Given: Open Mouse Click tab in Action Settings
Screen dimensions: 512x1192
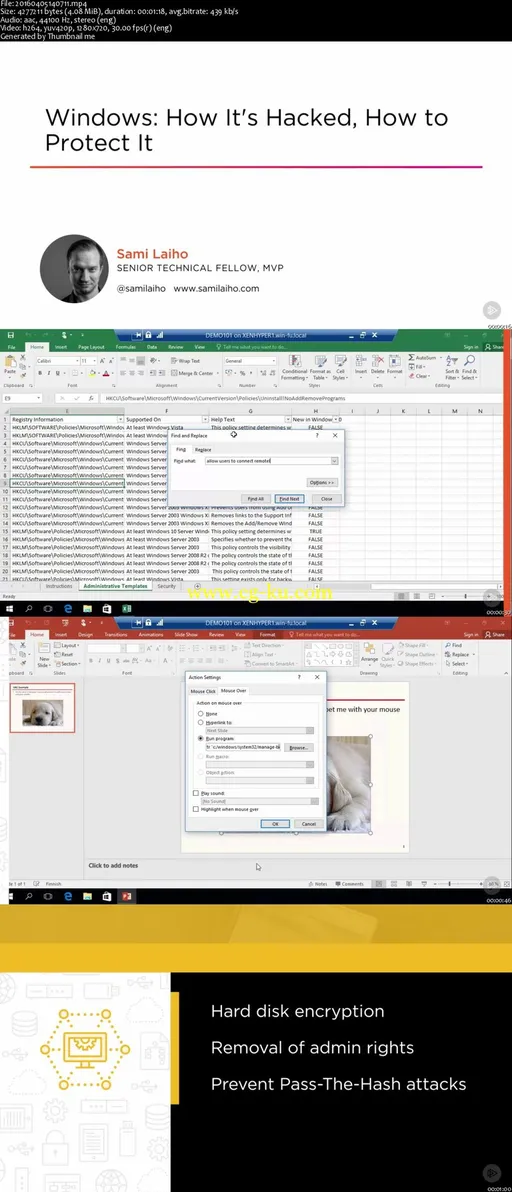Looking at the screenshot, I should pos(203,691).
